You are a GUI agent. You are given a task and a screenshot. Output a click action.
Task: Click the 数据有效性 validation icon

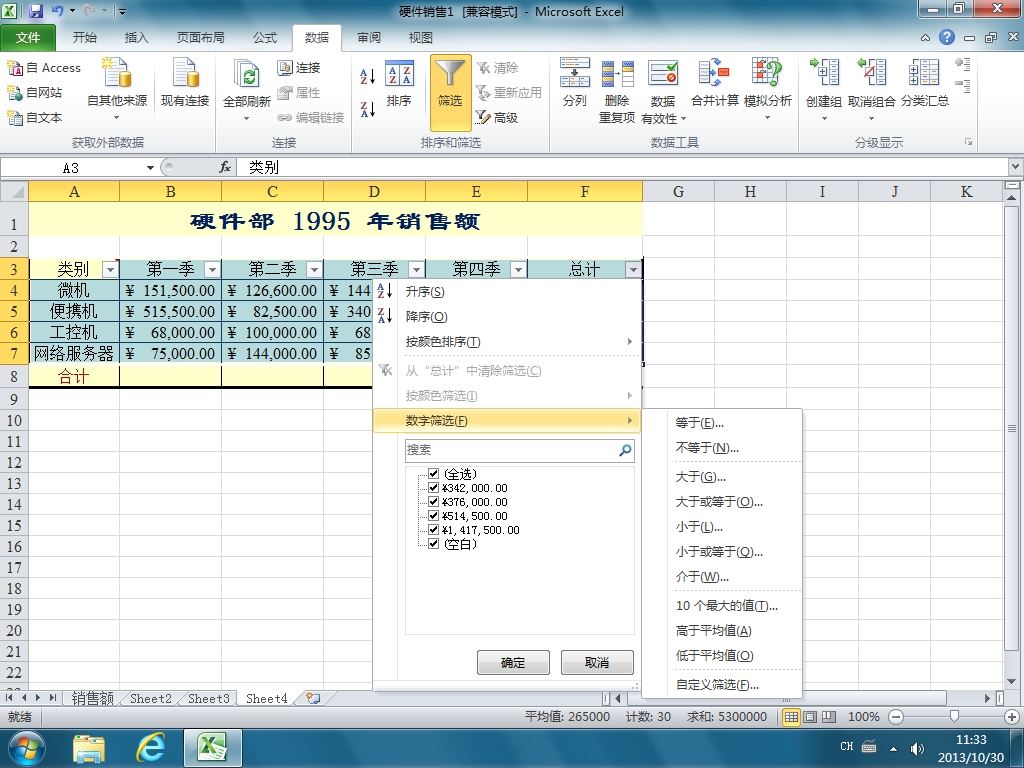(x=663, y=72)
